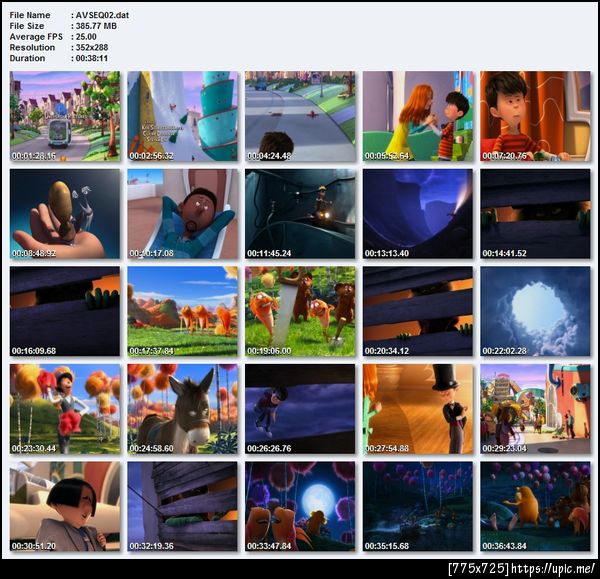Open the fish and bears frame 00:19:06.00
The width and height of the screenshot is (600, 579).
point(300,311)
